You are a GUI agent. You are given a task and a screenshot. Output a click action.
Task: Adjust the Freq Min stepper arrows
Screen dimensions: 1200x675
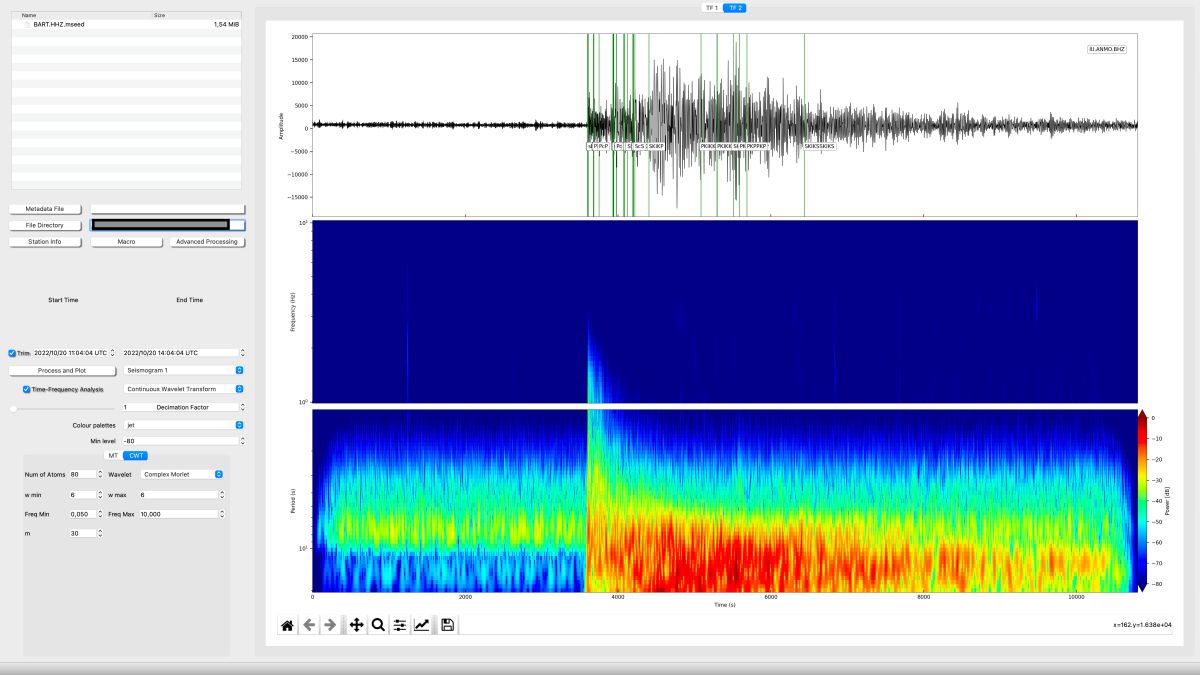[99, 514]
